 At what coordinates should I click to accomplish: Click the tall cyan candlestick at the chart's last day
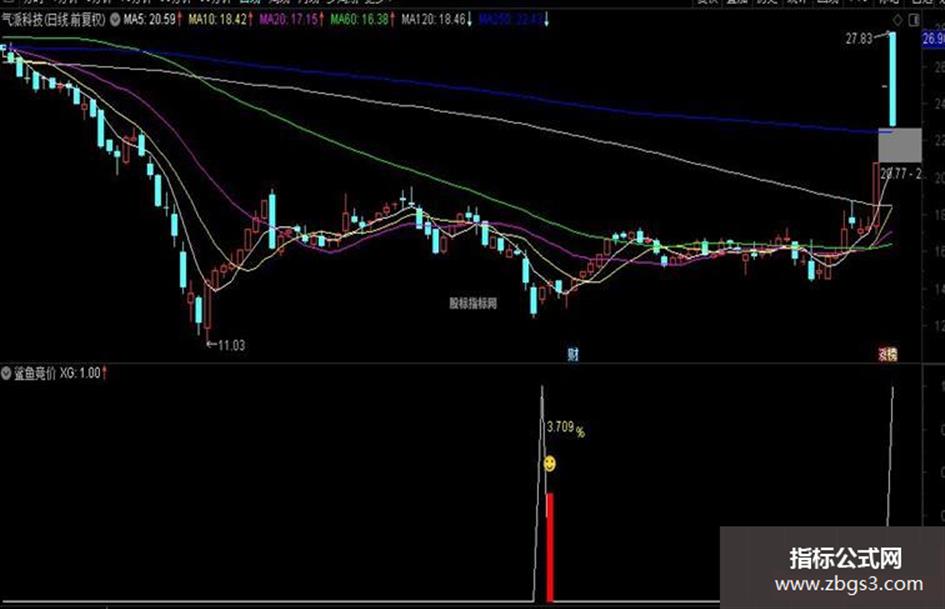[x=893, y=79]
